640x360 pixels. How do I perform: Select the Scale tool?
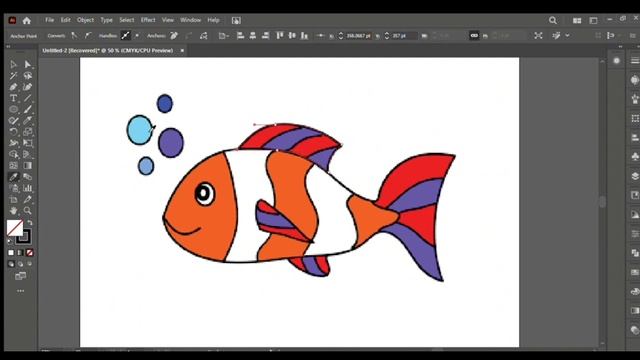27,132
